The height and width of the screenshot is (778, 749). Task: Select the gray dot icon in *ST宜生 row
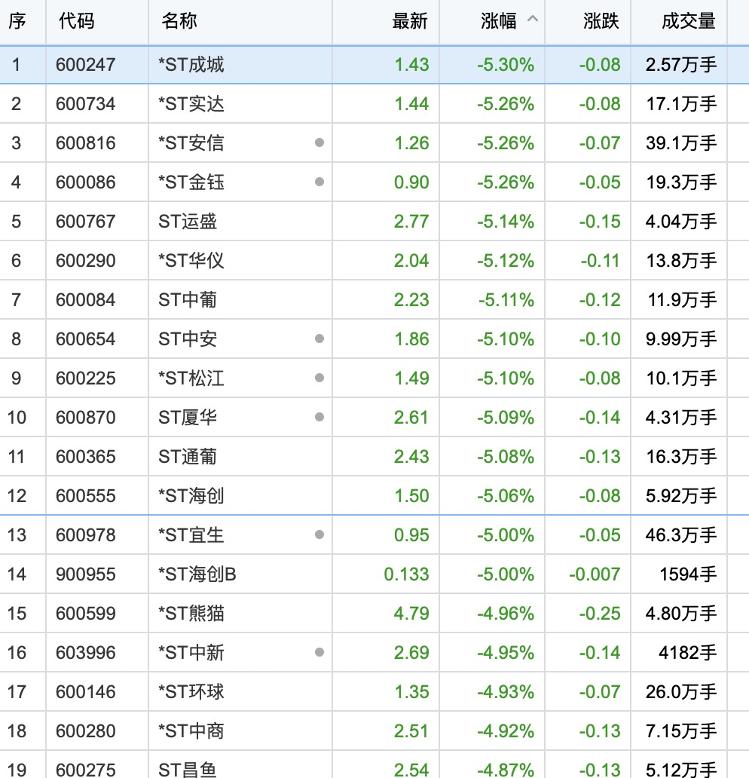pos(319,535)
